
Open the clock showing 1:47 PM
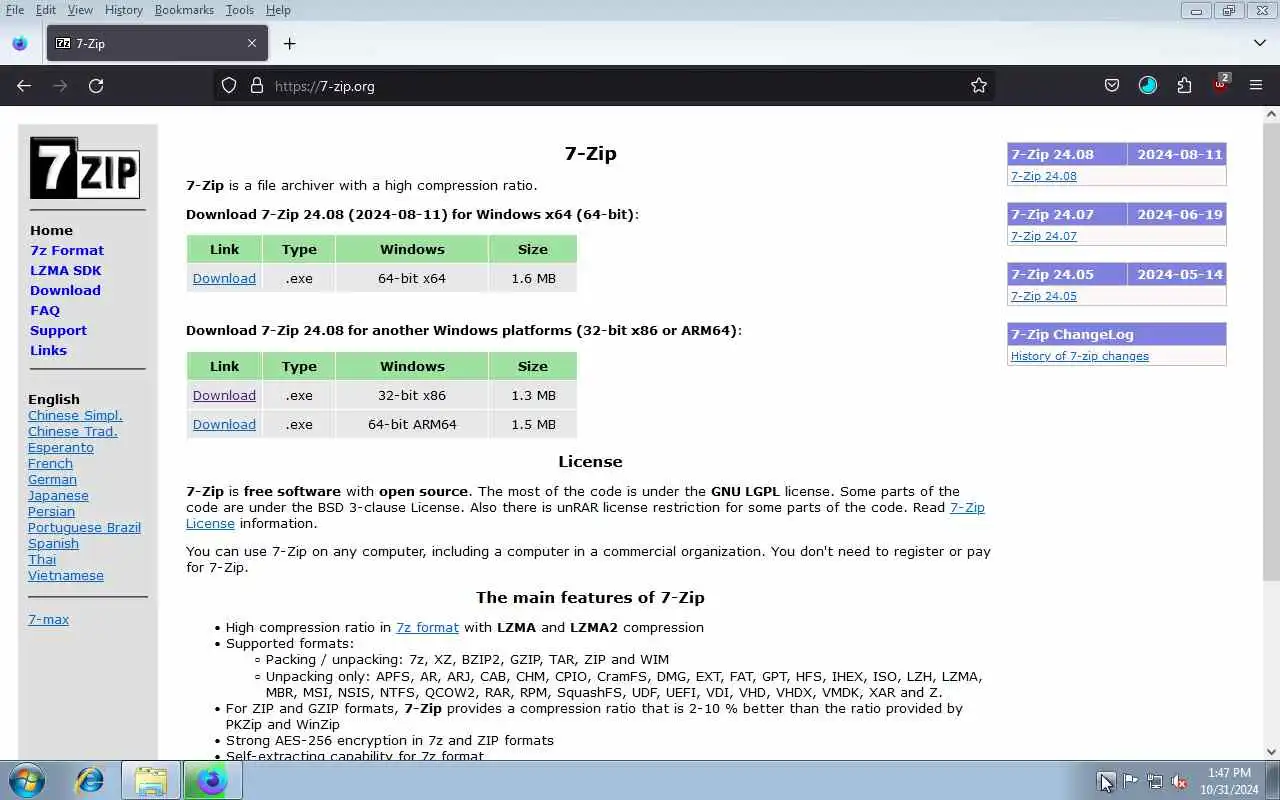[x=1229, y=781]
